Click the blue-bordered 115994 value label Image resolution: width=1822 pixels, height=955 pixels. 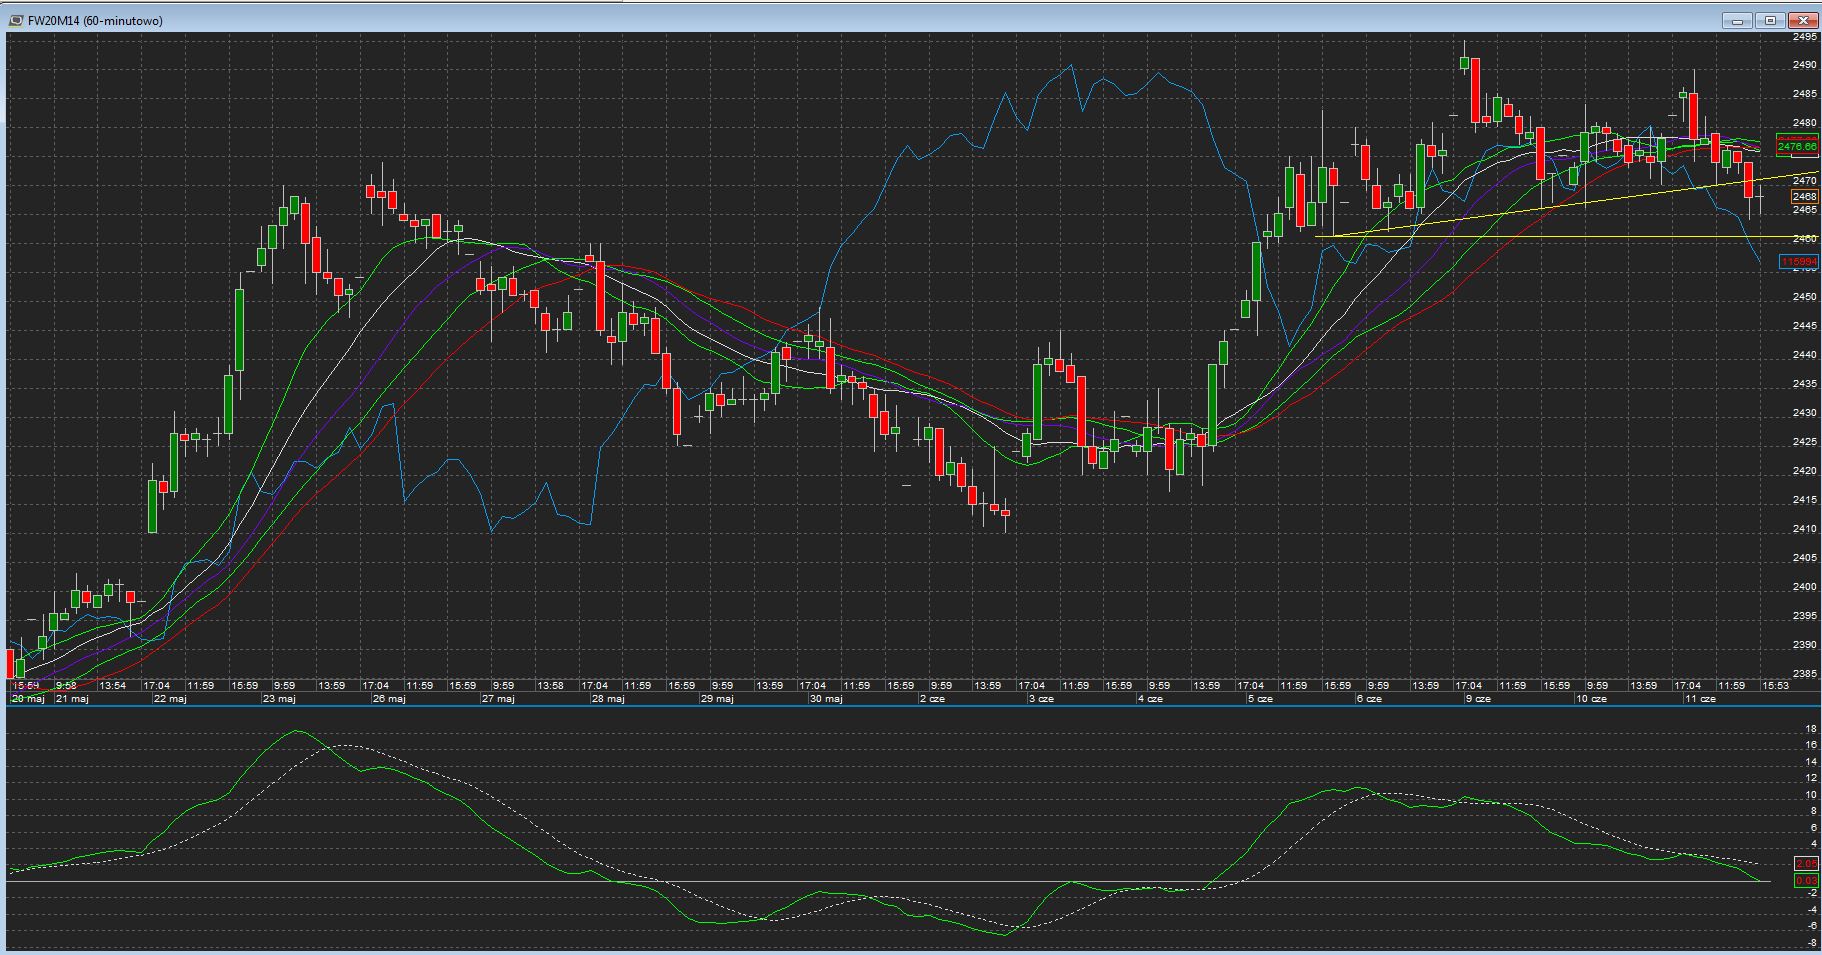[x=1798, y=262]
